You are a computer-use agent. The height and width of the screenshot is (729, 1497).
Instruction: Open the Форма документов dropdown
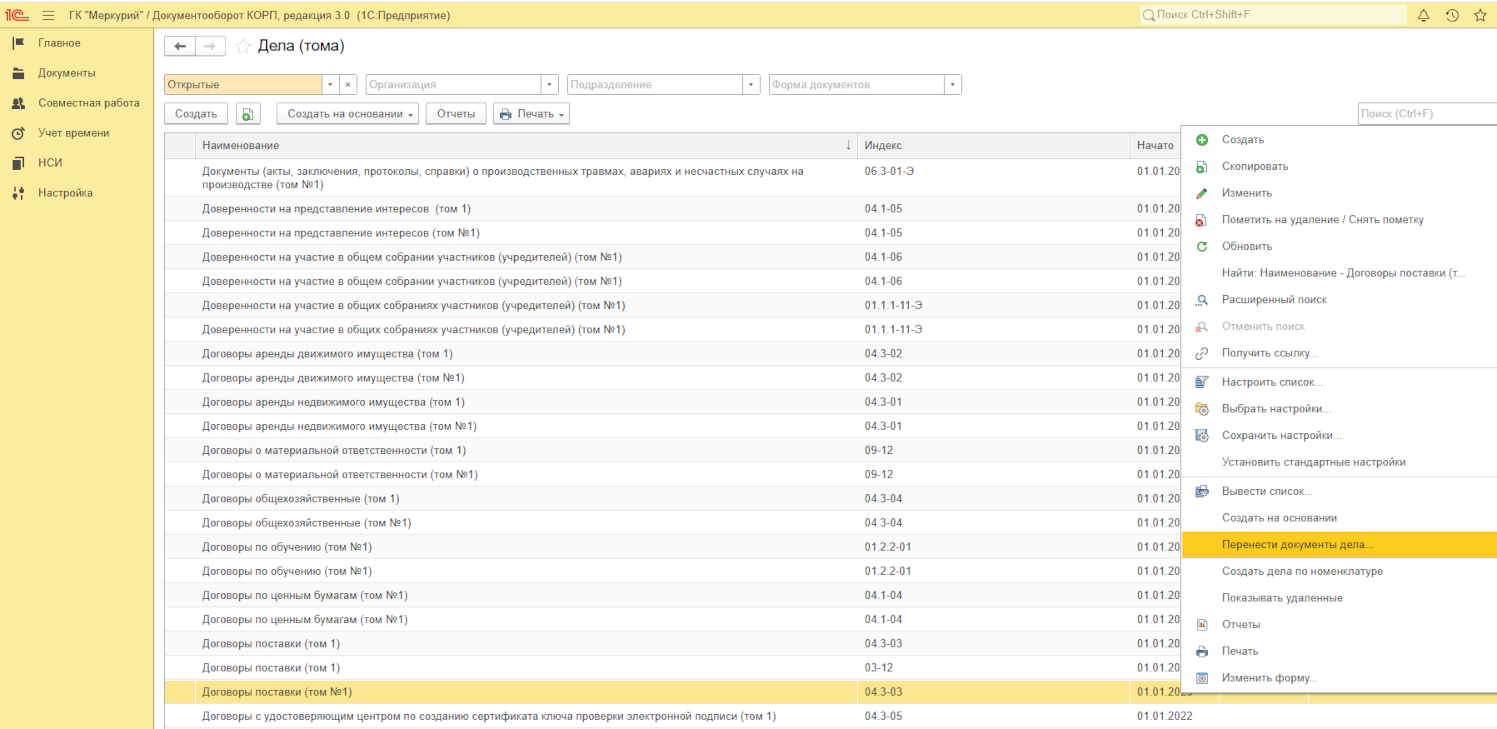952,85
